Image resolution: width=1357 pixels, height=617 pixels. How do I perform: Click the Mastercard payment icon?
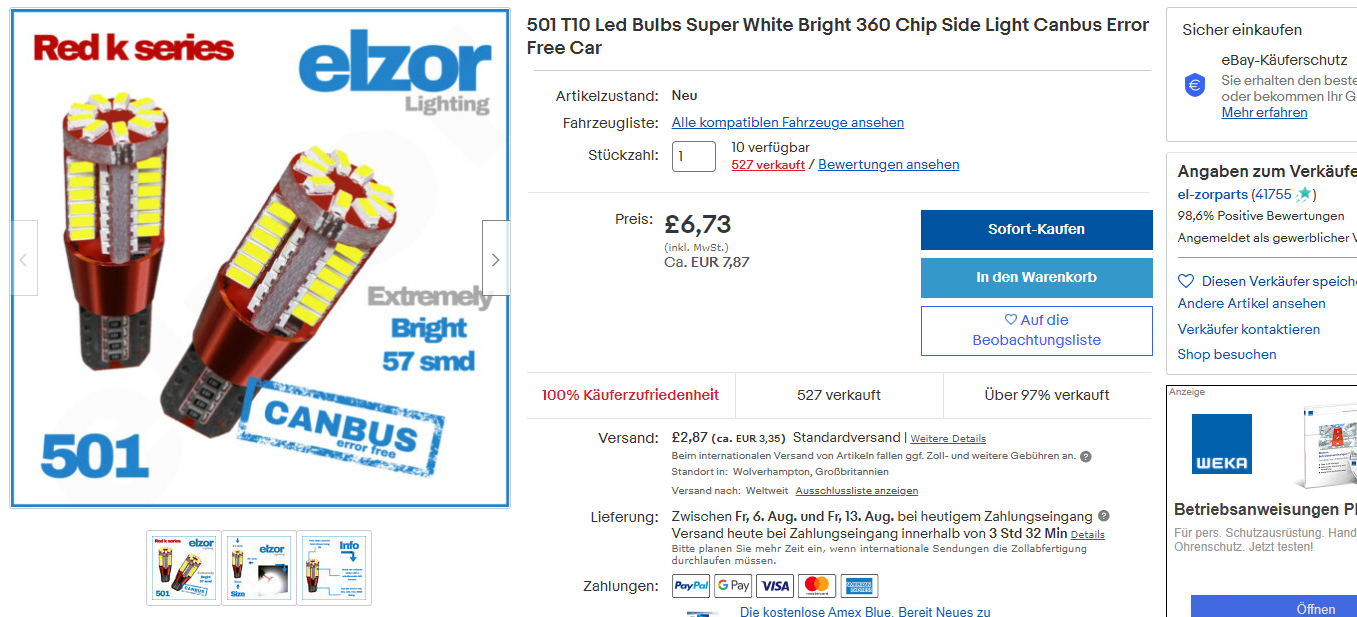click(x=817, y=586)
